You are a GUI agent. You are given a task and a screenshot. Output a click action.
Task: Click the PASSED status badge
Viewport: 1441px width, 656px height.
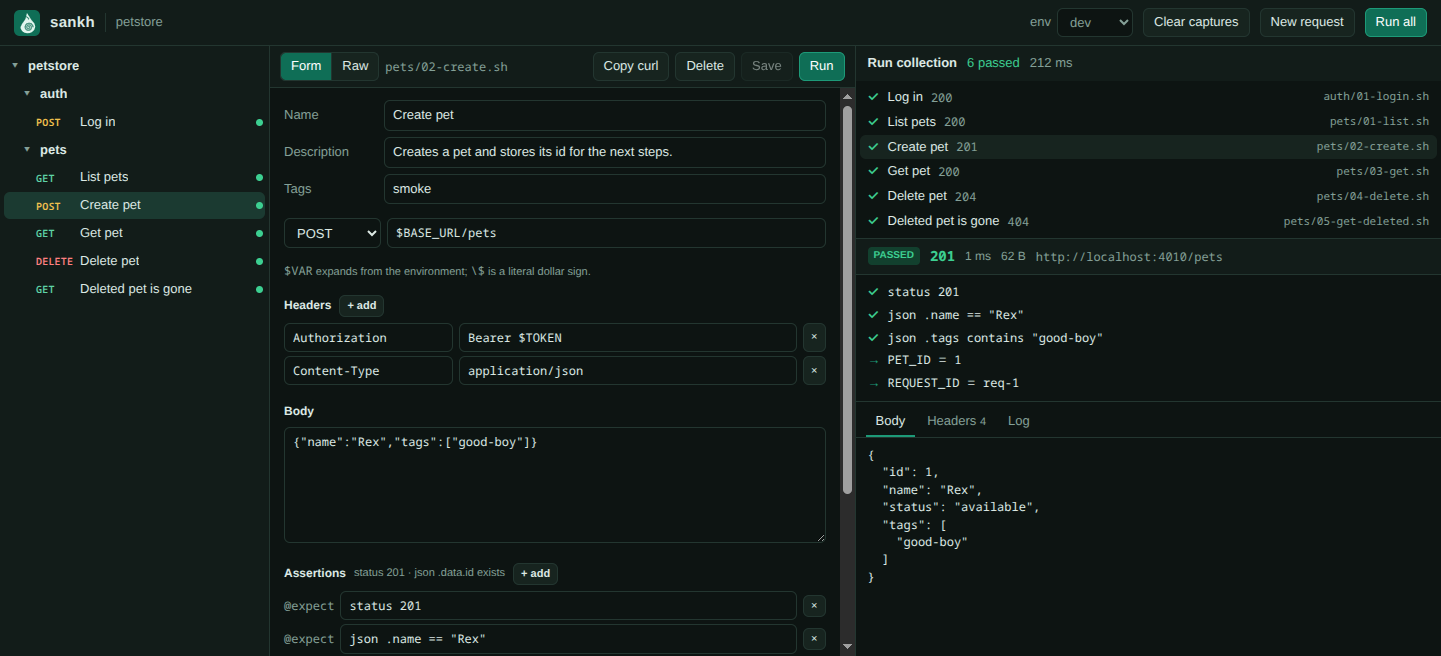pos(893,256)
